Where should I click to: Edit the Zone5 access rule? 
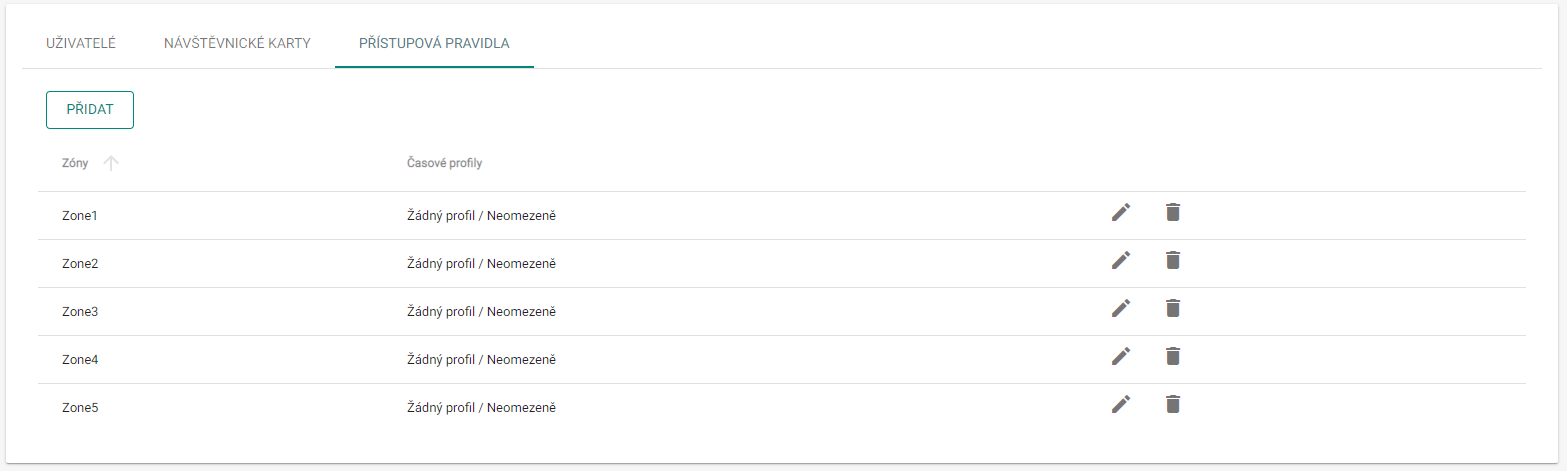tap(1121, 404)
